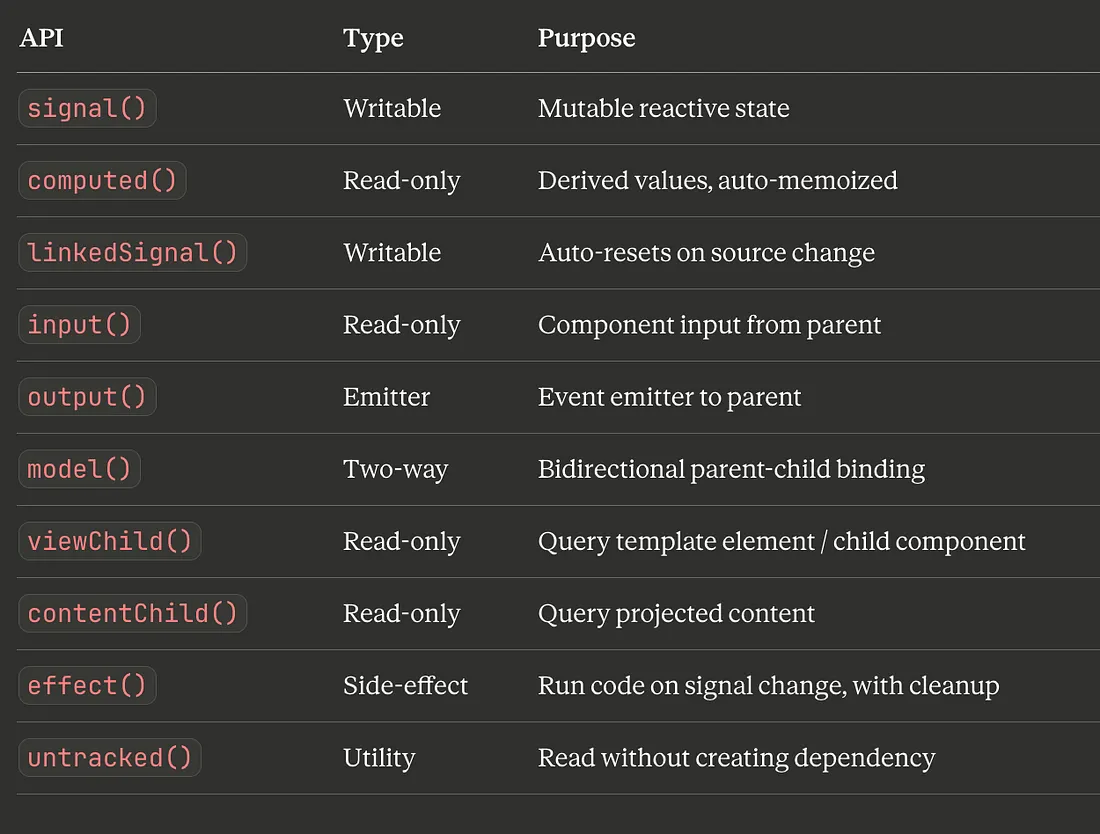Click the "Utility" type cell
Image resolution: width=1100 pixels, height=834 pixels.
pyautogui.click(x=379, y=757)
